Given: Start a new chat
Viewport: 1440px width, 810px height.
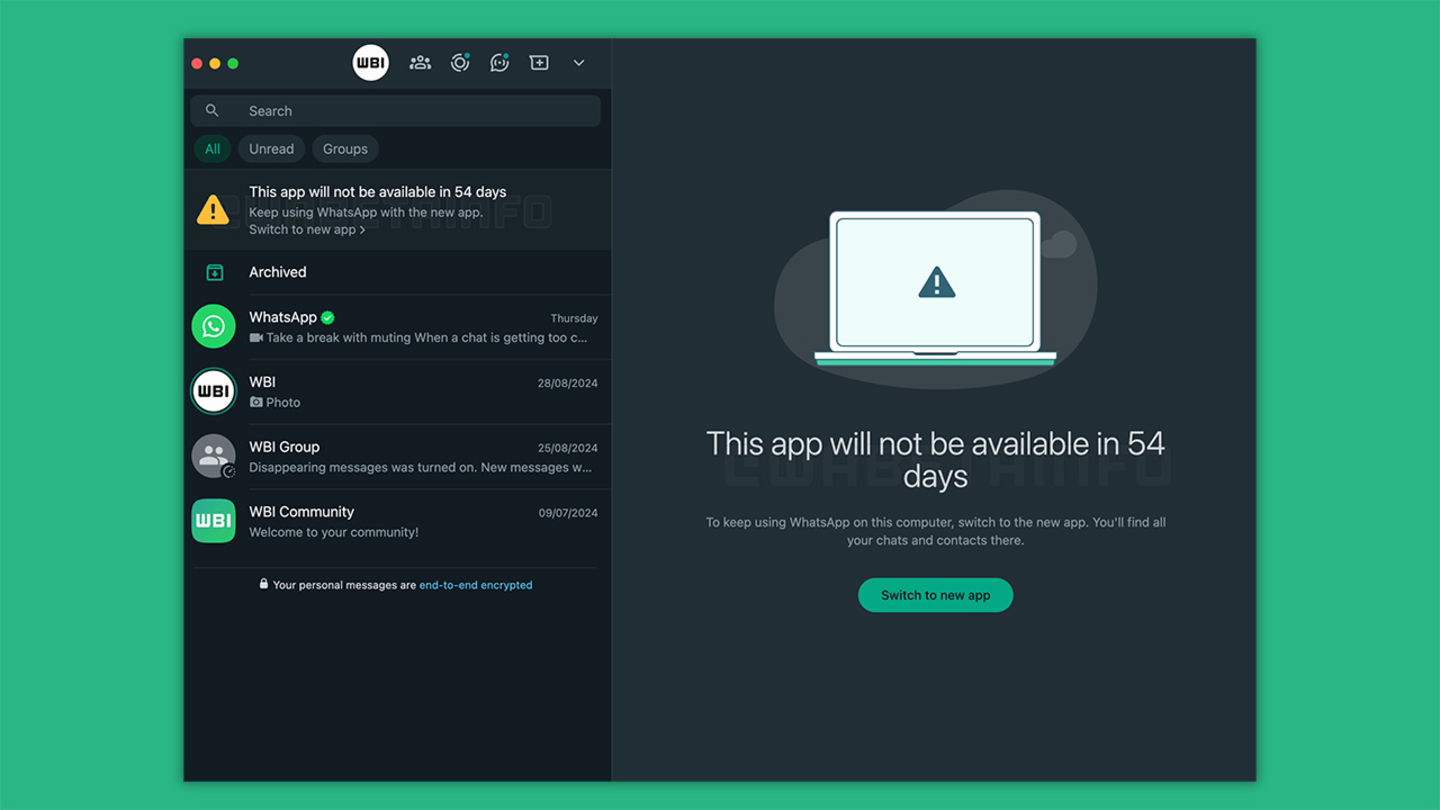Looking at the screenshot, I should (x=539, y=63).
